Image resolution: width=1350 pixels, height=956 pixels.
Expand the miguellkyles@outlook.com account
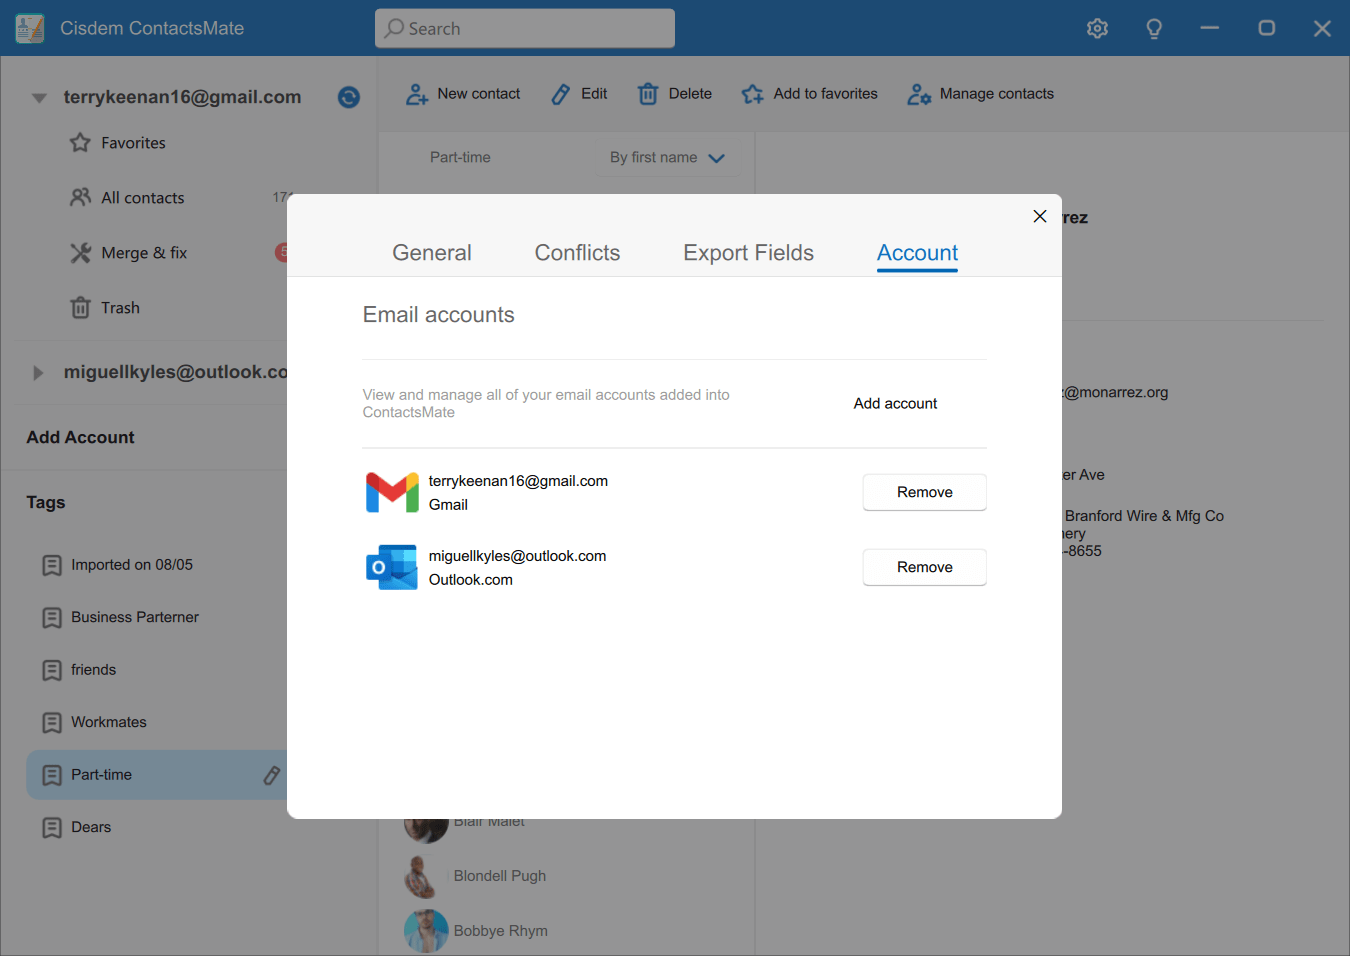tap(38, 373)
